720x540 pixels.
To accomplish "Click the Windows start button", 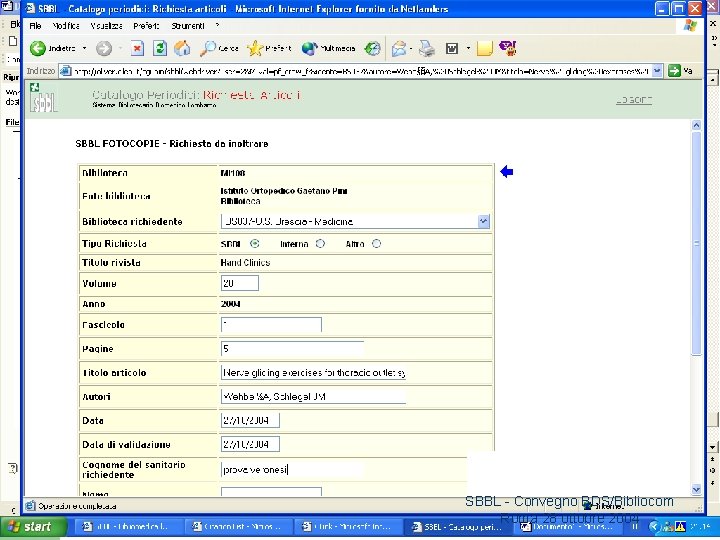I will tap(30, 526).
